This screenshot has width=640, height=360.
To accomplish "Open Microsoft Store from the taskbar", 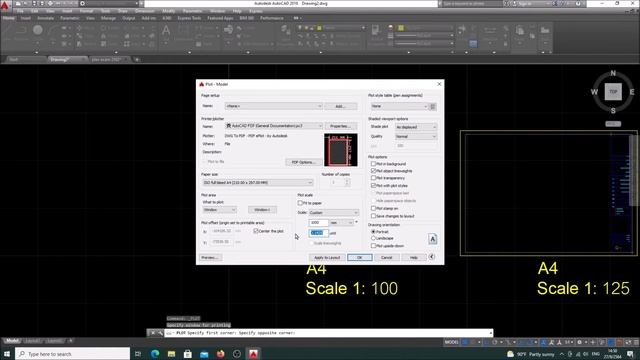I will click(x=188, y=353).
